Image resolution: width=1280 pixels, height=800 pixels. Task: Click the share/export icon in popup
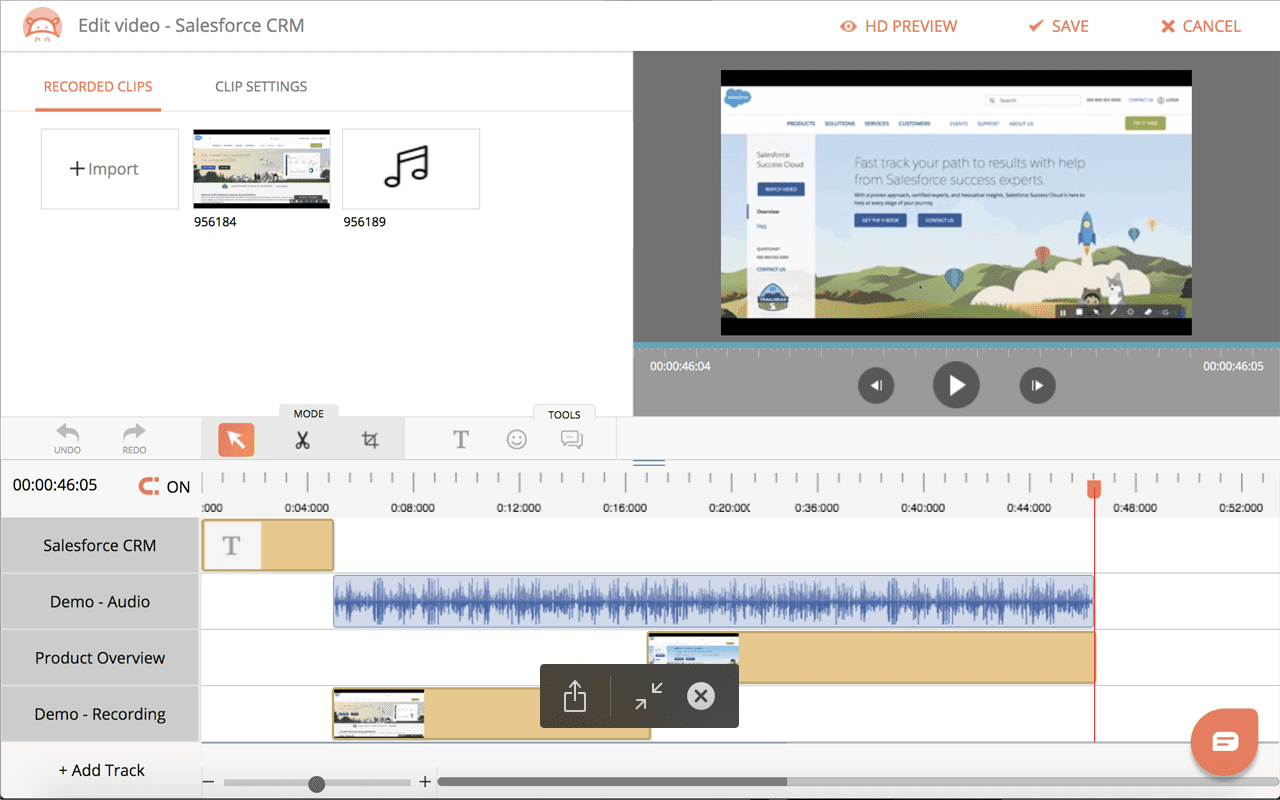pyautogui.click(x=574, y=696)
